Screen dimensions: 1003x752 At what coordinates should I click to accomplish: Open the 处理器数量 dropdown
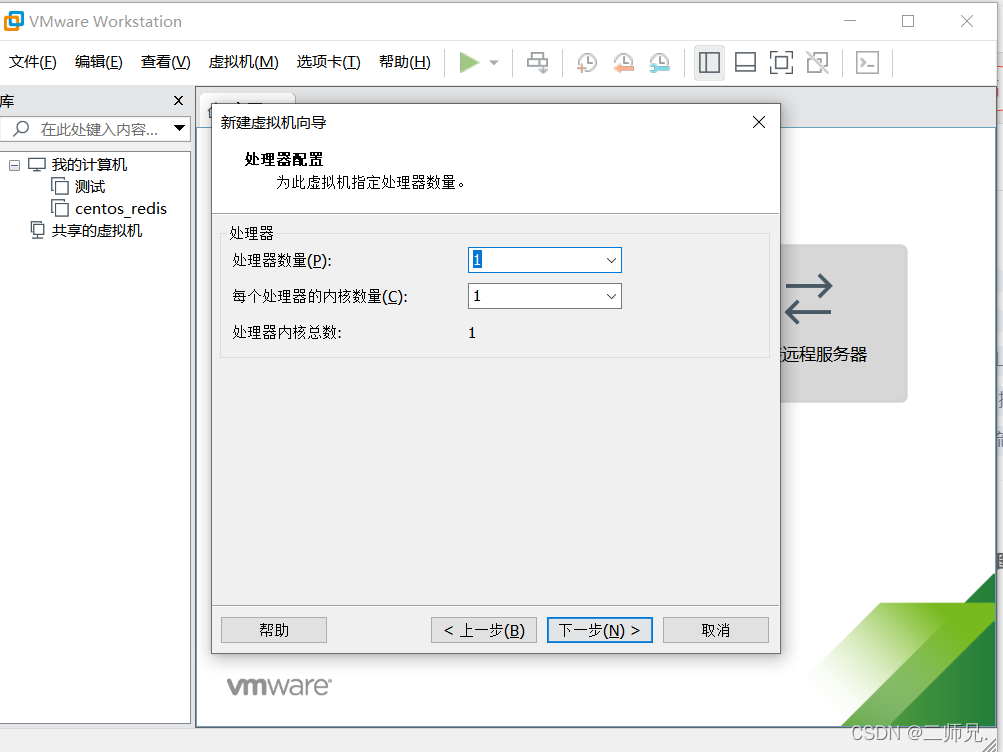tap(611, 259)
